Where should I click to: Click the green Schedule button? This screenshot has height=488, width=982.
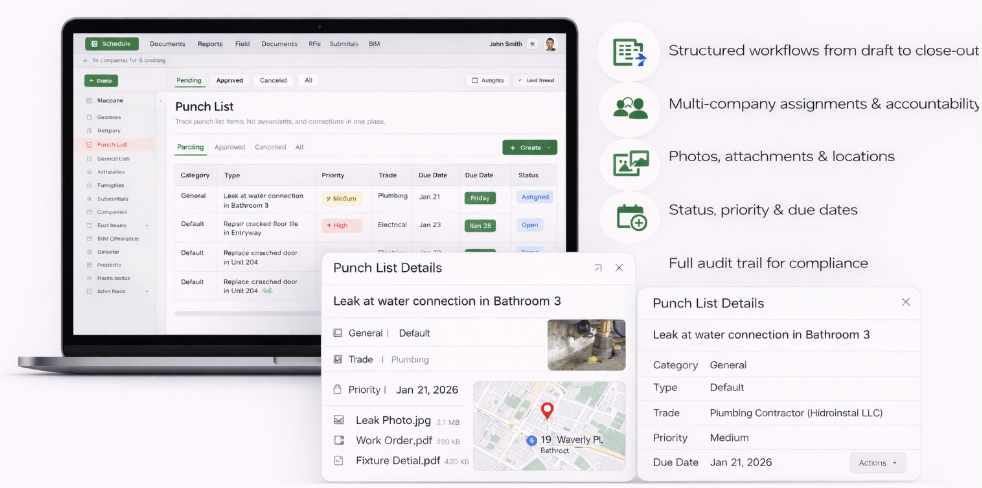coord(111,44)
